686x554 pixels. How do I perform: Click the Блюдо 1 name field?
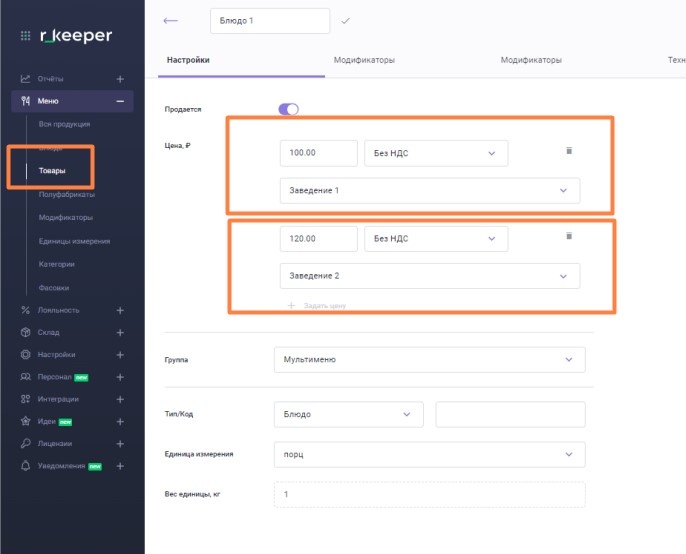pyautogui.click(x=270, y=21)
